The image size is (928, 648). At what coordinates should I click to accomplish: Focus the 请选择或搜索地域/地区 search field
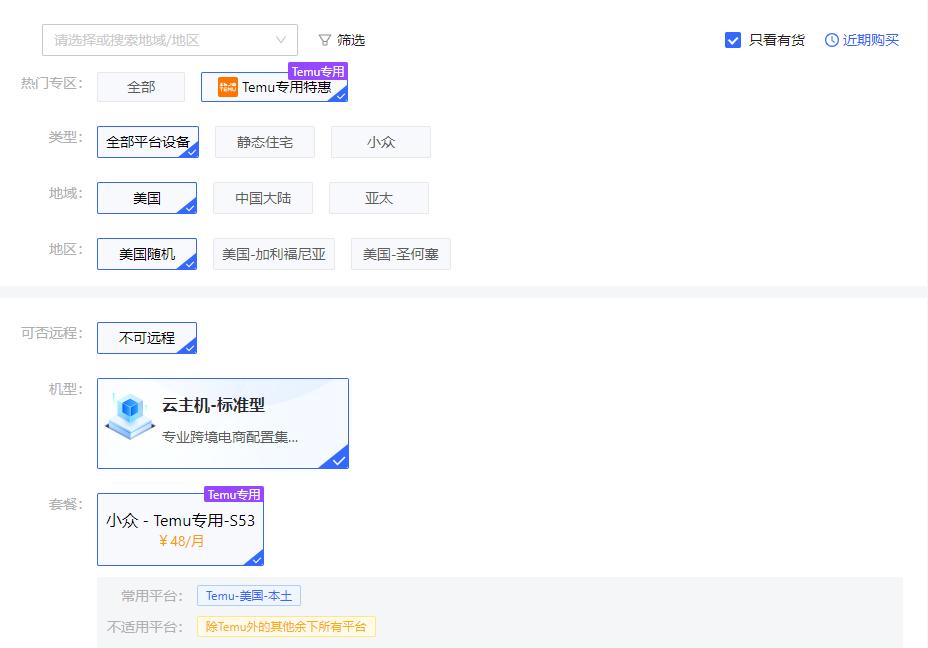pyautogui.click(x=170, y=40)
